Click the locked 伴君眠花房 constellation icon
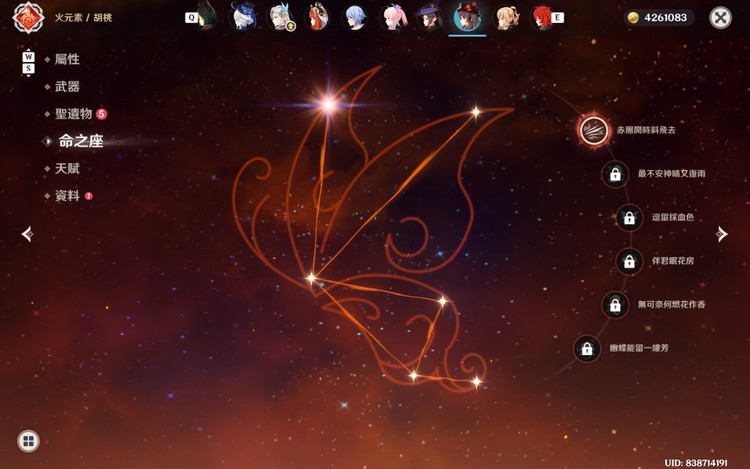The width and height of the screenshot is (750, 469). (629, 261)
